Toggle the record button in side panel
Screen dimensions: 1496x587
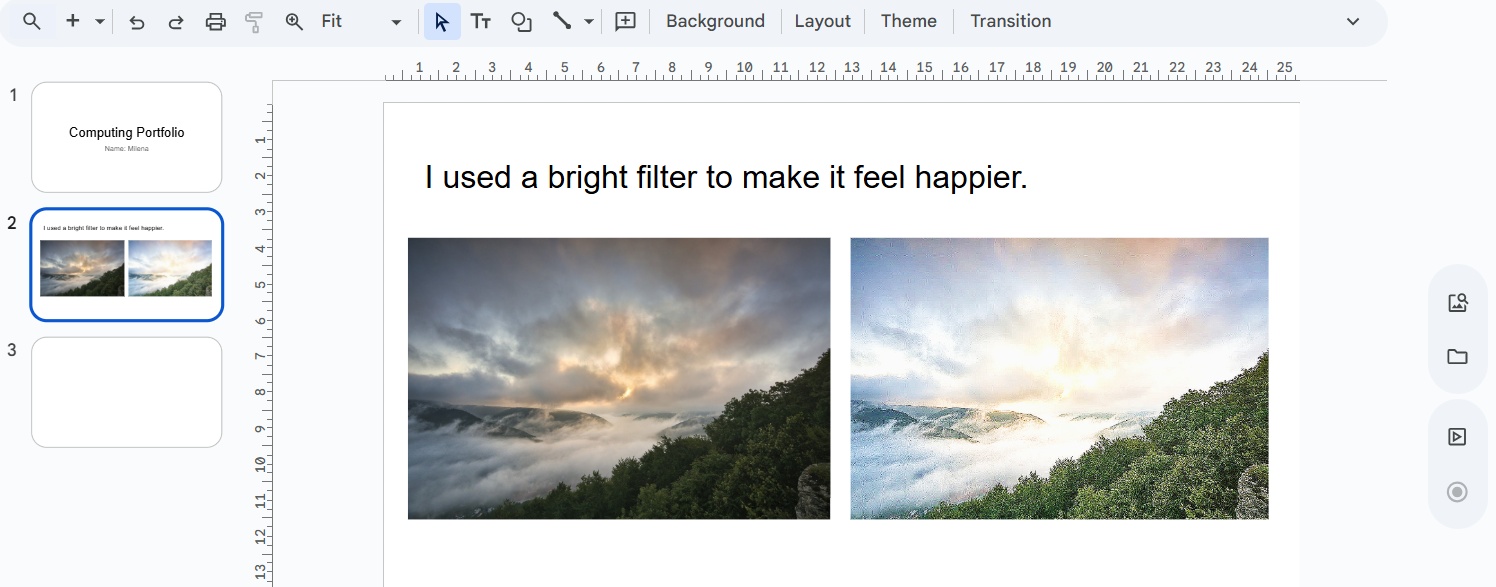pyautogui.click(x=1457, y=491)
